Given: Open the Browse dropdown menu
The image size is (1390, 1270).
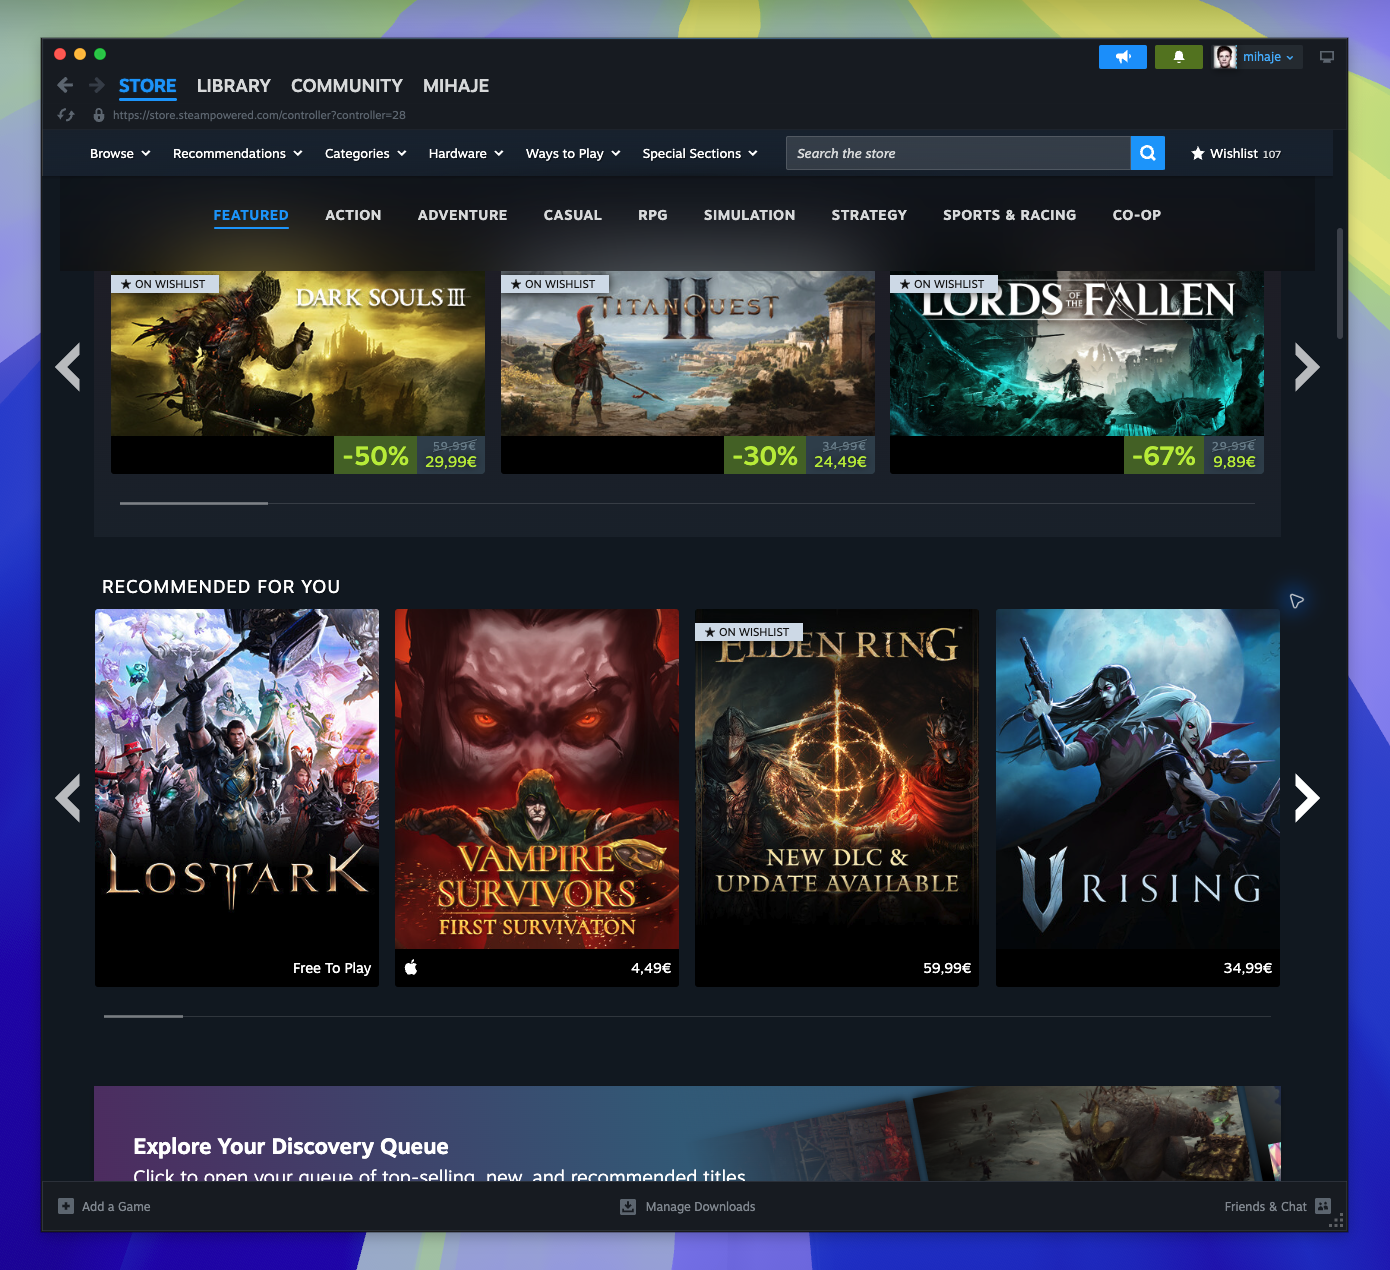Looking at the screenshot, I should (x=120, y=153).
